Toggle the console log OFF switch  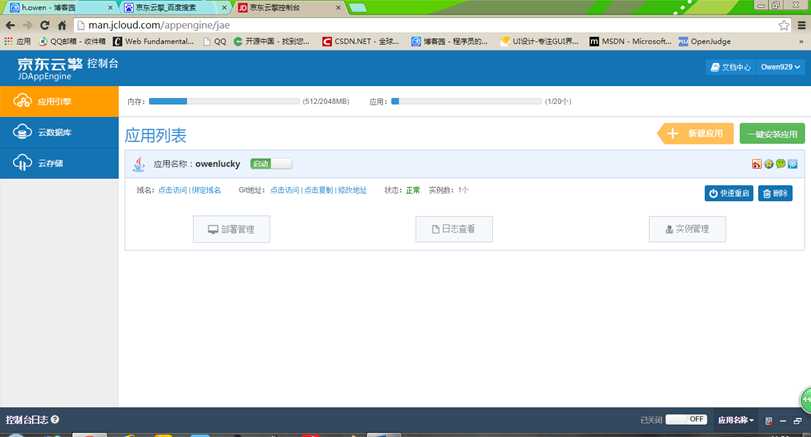pos(686,419)
